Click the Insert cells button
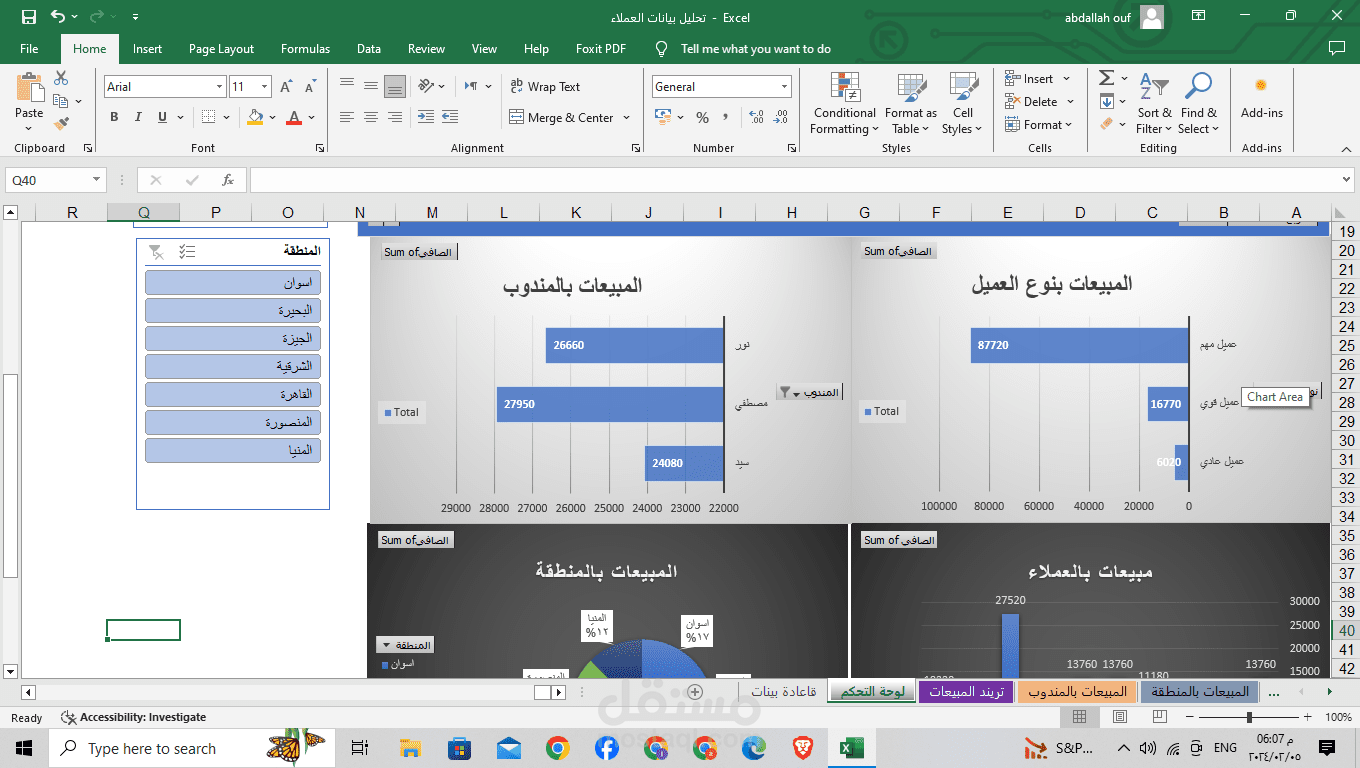 point(1030,79)
